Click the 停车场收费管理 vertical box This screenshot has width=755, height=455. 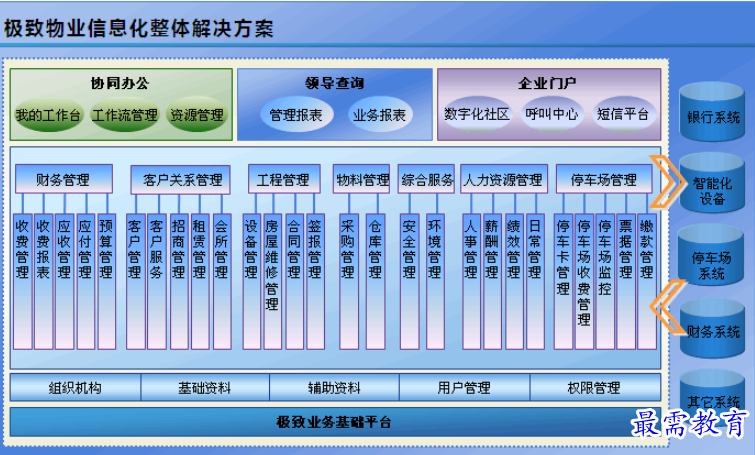(x=584, y=281)
